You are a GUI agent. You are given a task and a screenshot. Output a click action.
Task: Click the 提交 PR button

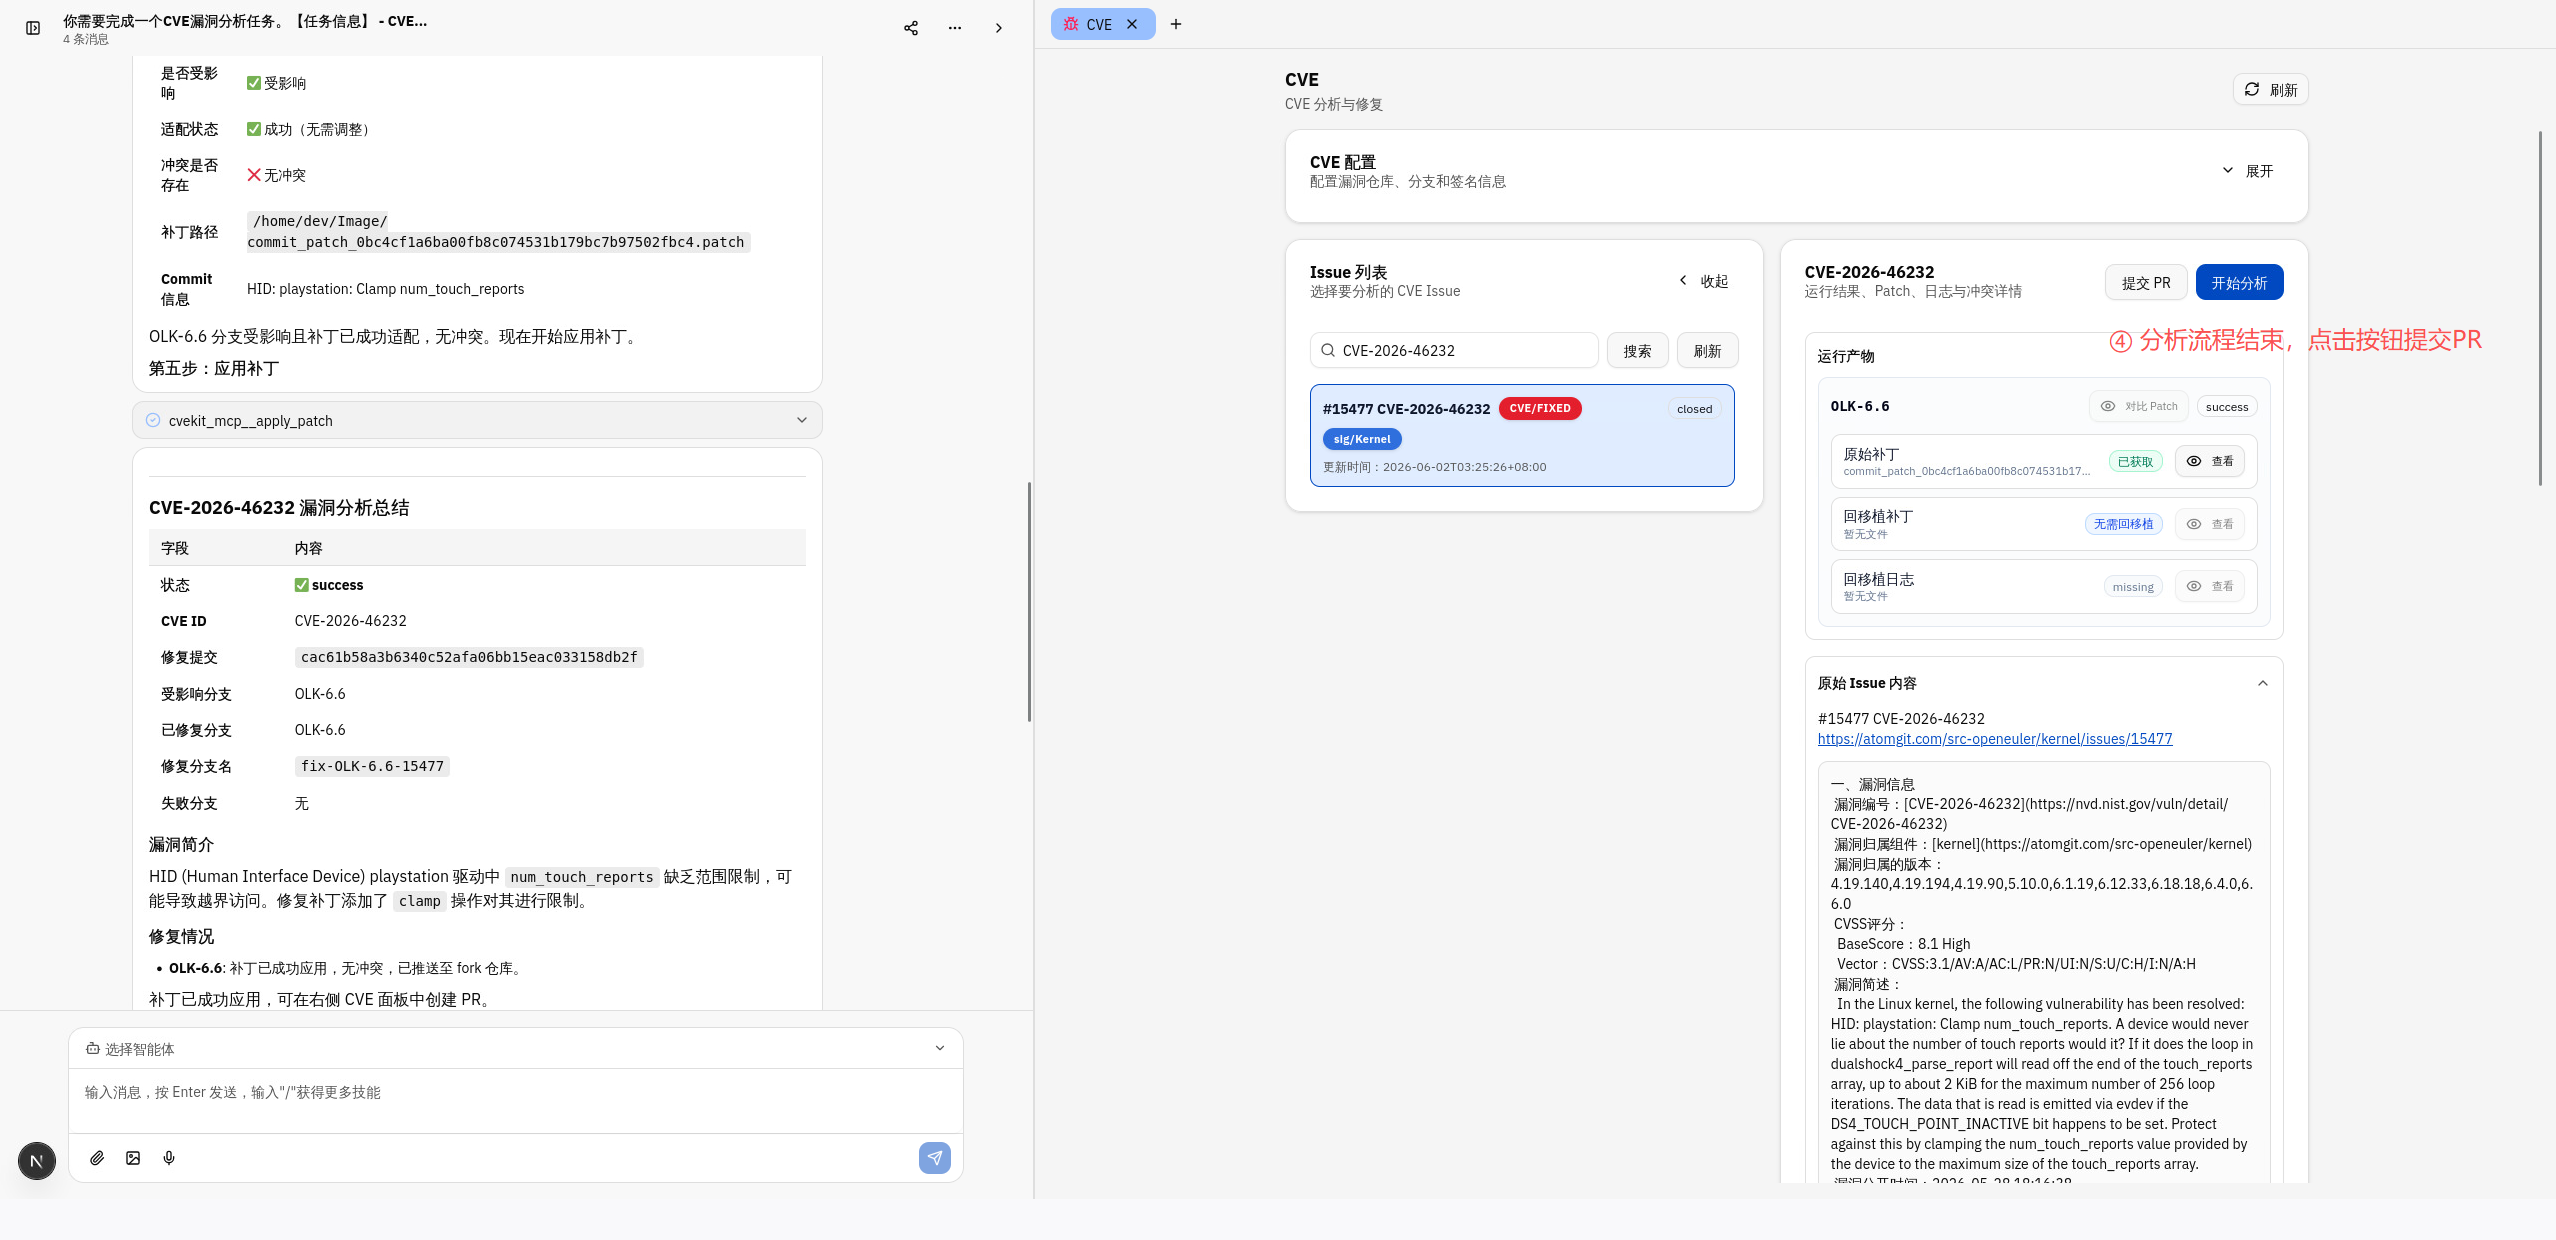coord(2146,282)
